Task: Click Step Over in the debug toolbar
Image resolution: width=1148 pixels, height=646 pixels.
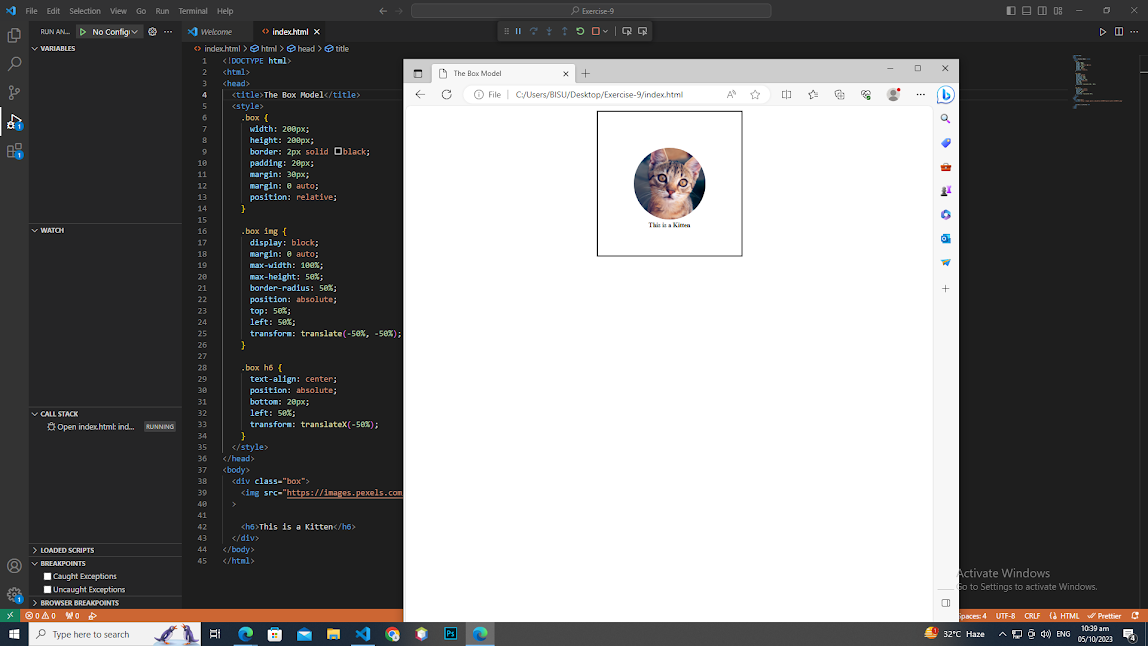Action: [533, 31]
